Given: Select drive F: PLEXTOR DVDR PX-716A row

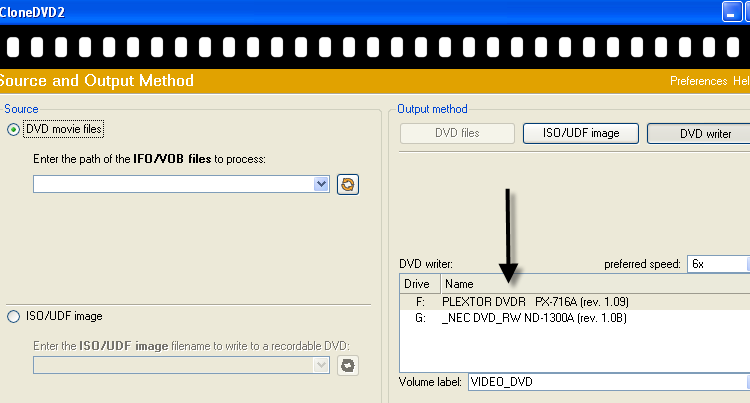Looking at the screenshot, I should (575, 302).
